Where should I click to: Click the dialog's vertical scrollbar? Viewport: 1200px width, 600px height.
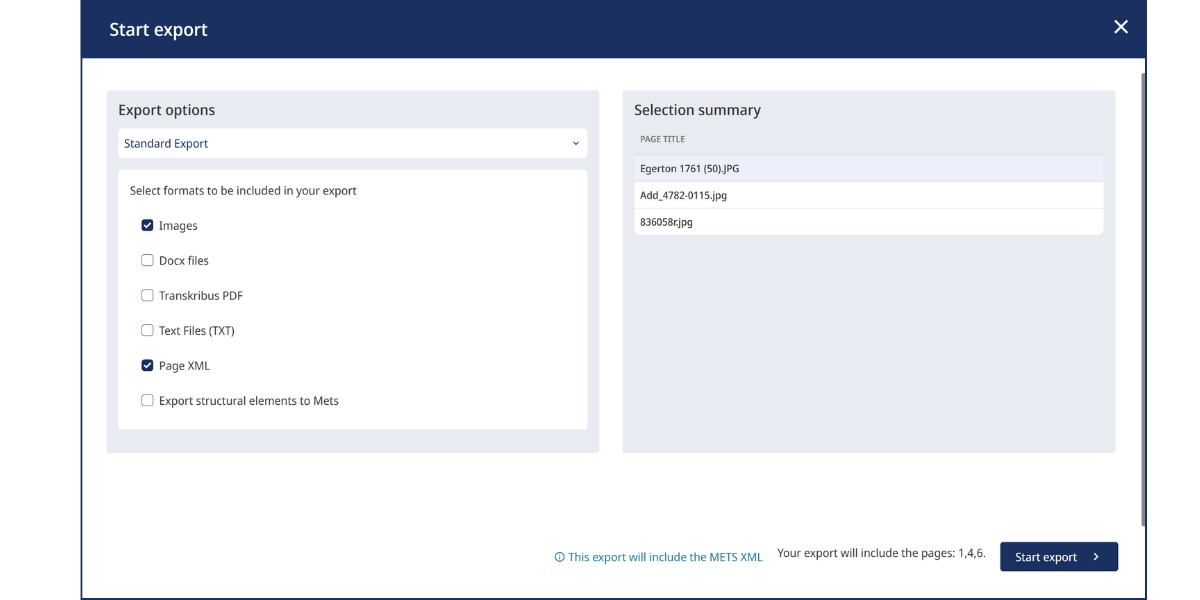1143,300
